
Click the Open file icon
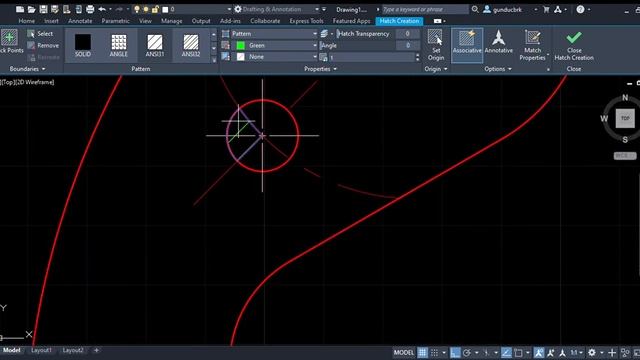31,9
